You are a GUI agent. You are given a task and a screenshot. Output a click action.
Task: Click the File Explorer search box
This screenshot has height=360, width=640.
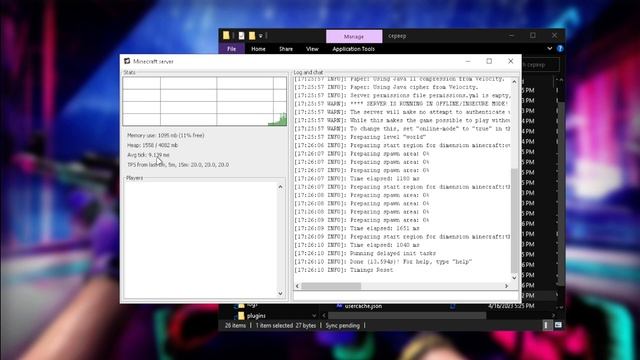pyautogui.click(x=540, y=64)
